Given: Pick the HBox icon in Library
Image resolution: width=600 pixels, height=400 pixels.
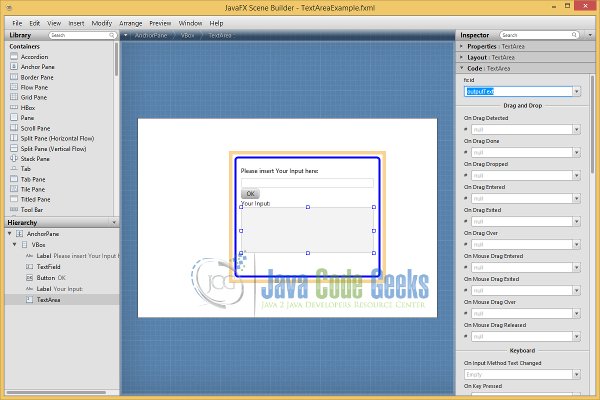Looking at the screenshot, I should pyautogui.click(x=14, y=107).
